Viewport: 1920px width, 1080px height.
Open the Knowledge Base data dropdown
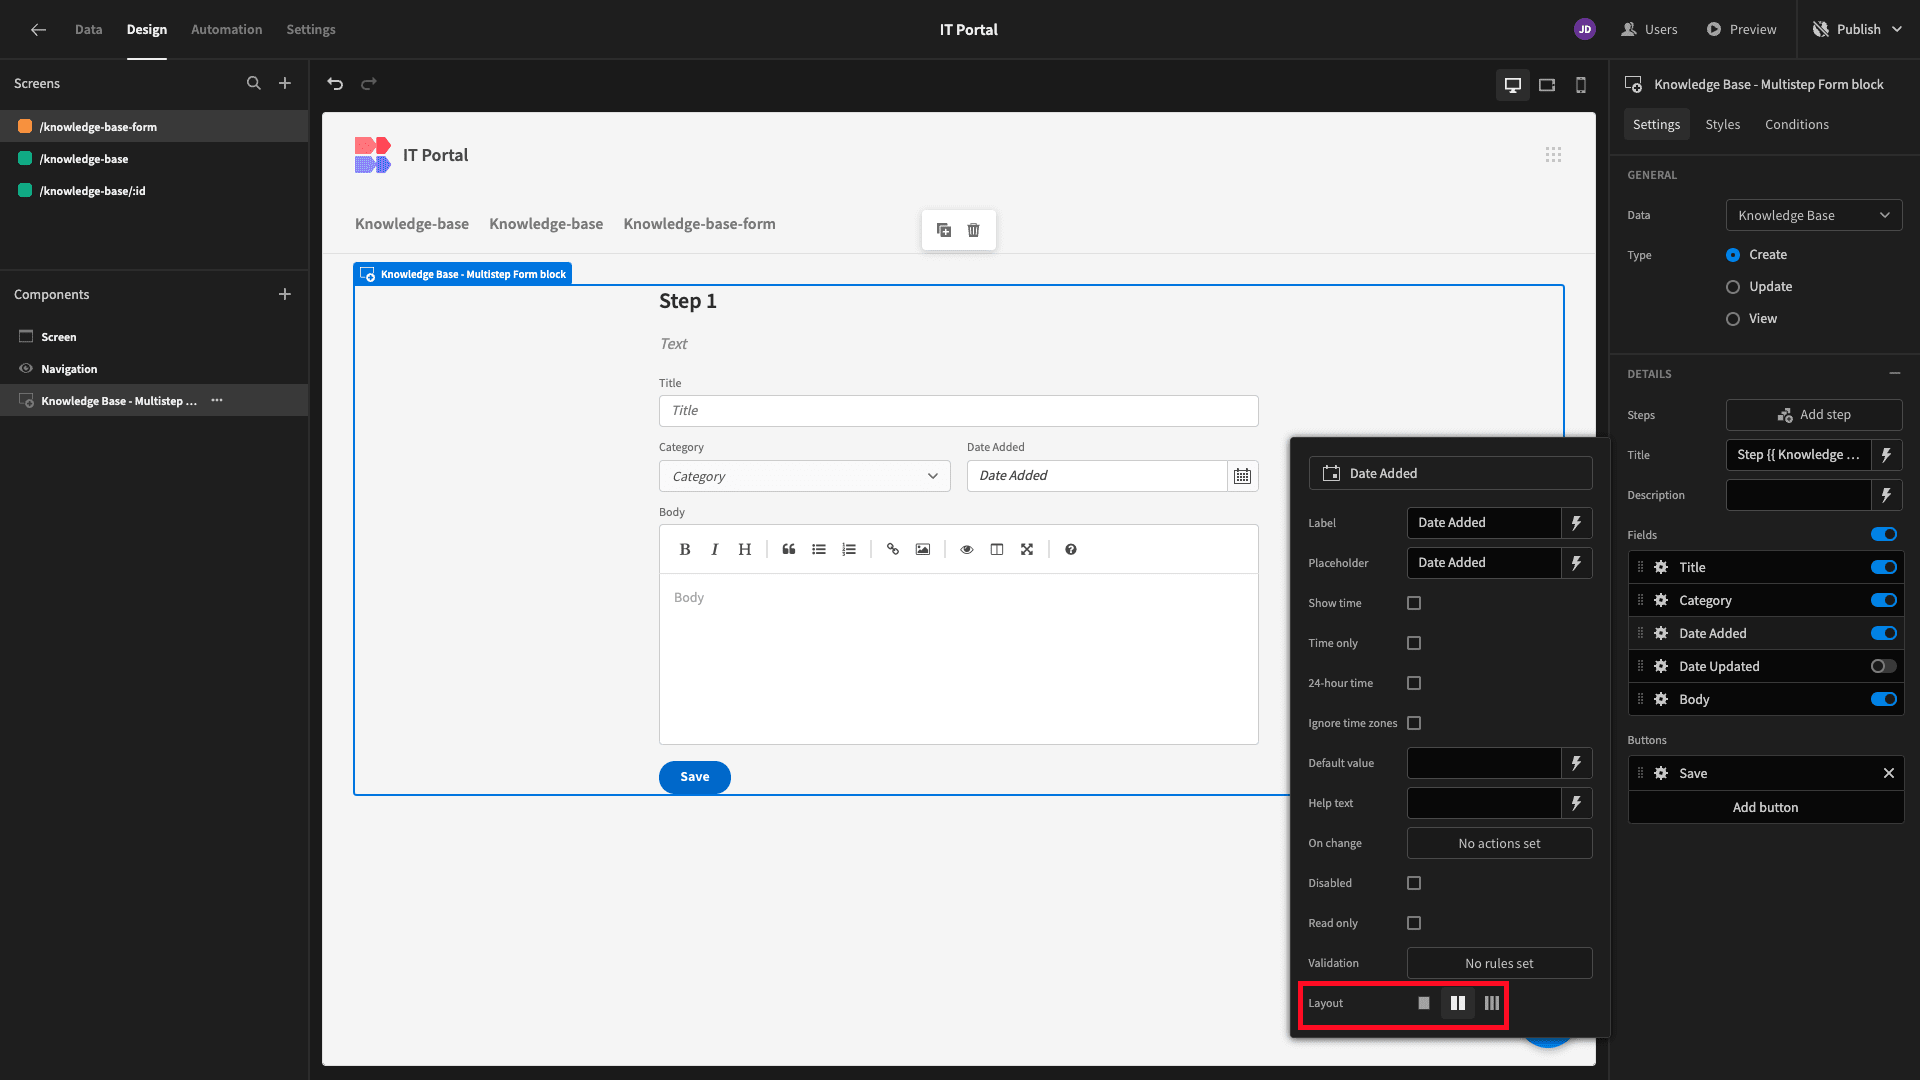(x=1814, y=215)
